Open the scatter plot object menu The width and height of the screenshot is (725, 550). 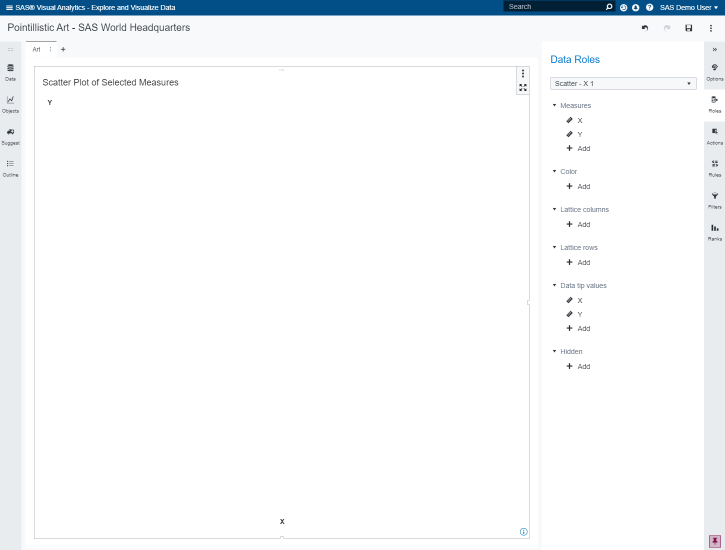tap(522, 73)
